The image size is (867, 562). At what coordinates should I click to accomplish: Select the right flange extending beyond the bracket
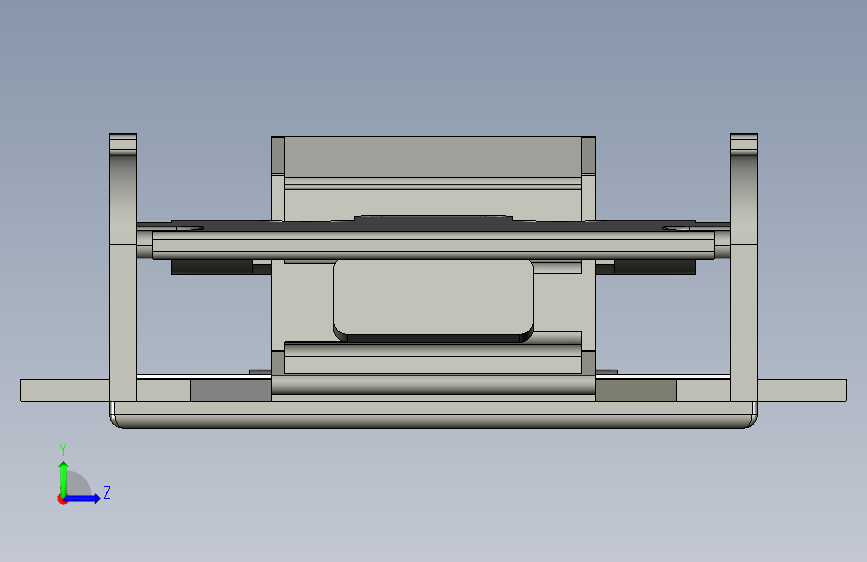point(802,391)
